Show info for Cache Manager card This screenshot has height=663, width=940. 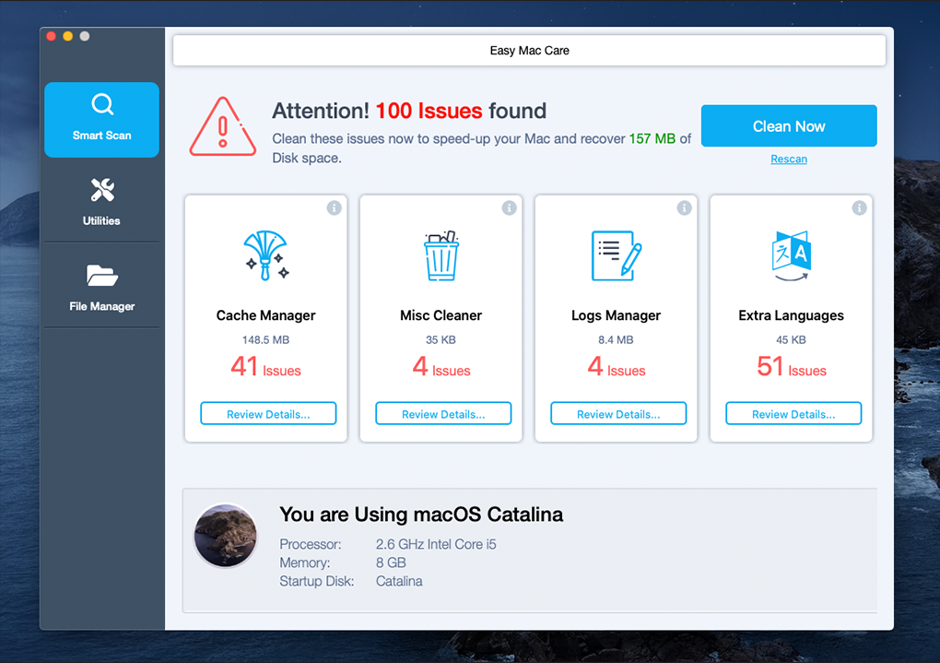[334, 208]
